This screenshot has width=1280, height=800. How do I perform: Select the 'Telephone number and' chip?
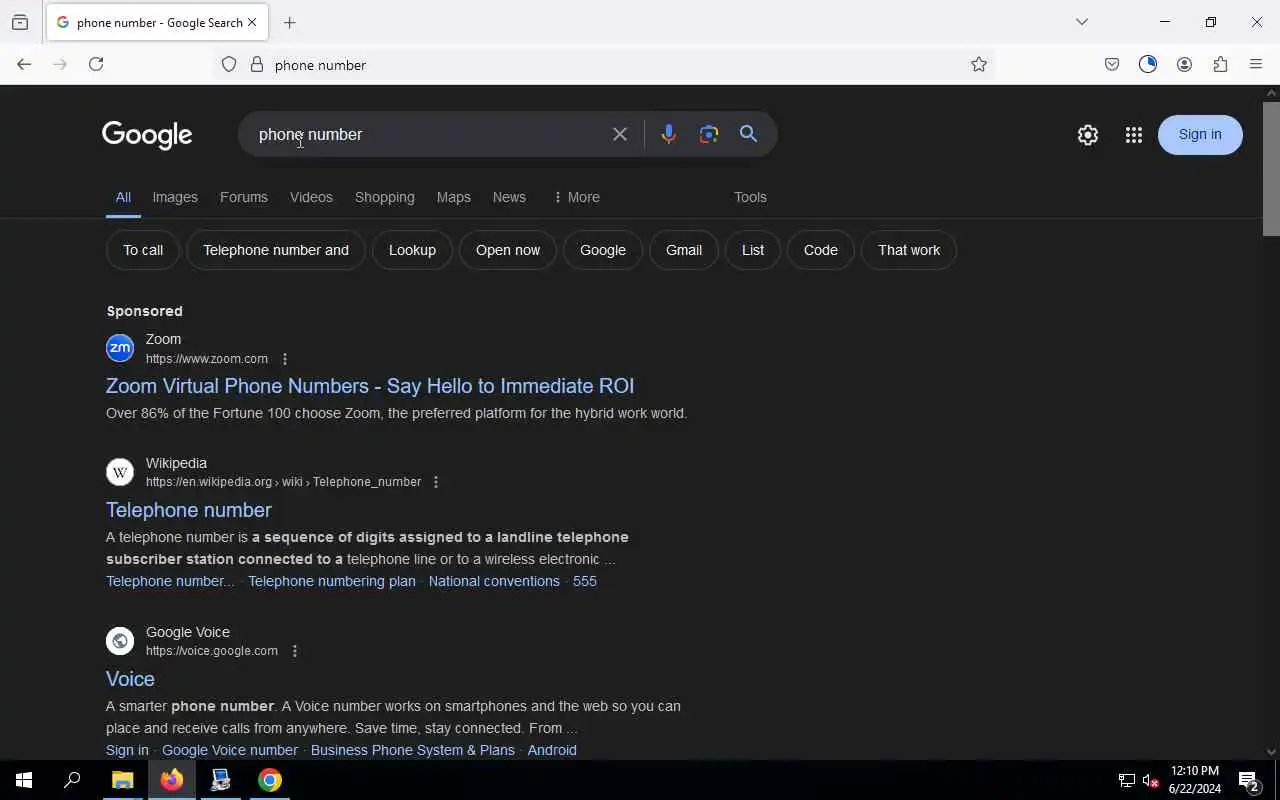(x=276, y=250)
